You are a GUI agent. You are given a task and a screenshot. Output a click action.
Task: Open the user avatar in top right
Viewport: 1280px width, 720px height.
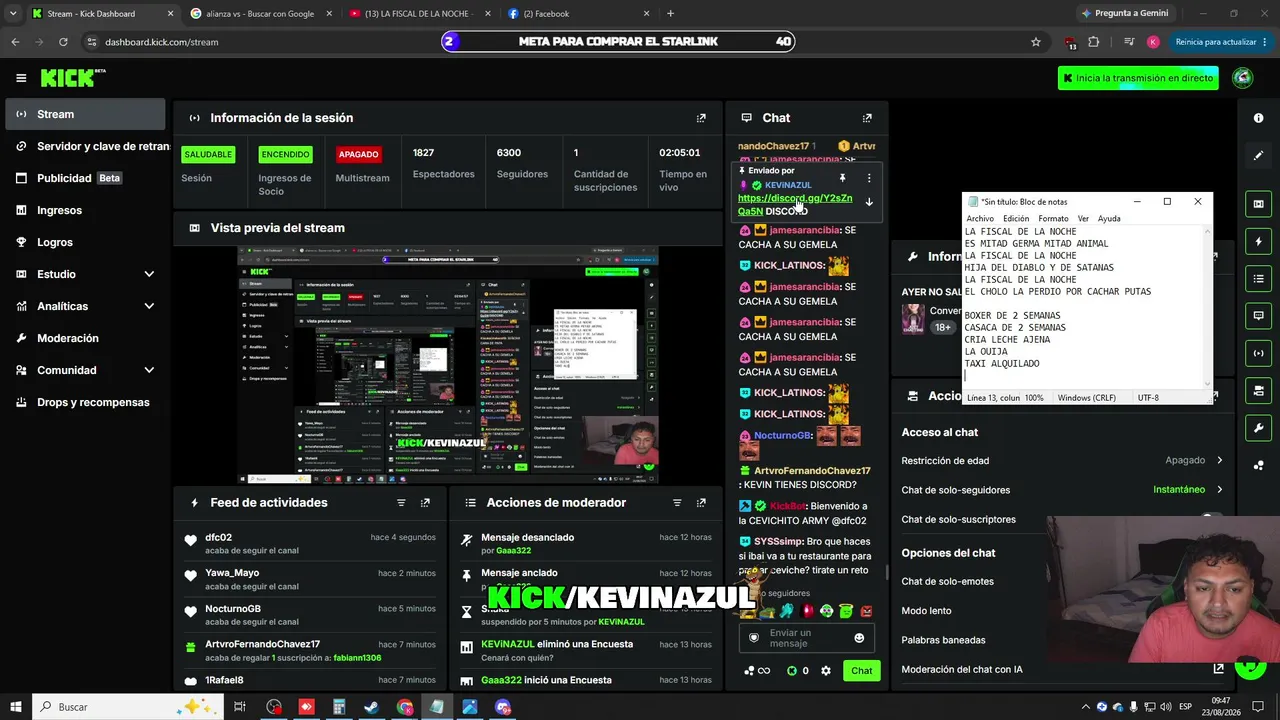tap(1243, 78)
